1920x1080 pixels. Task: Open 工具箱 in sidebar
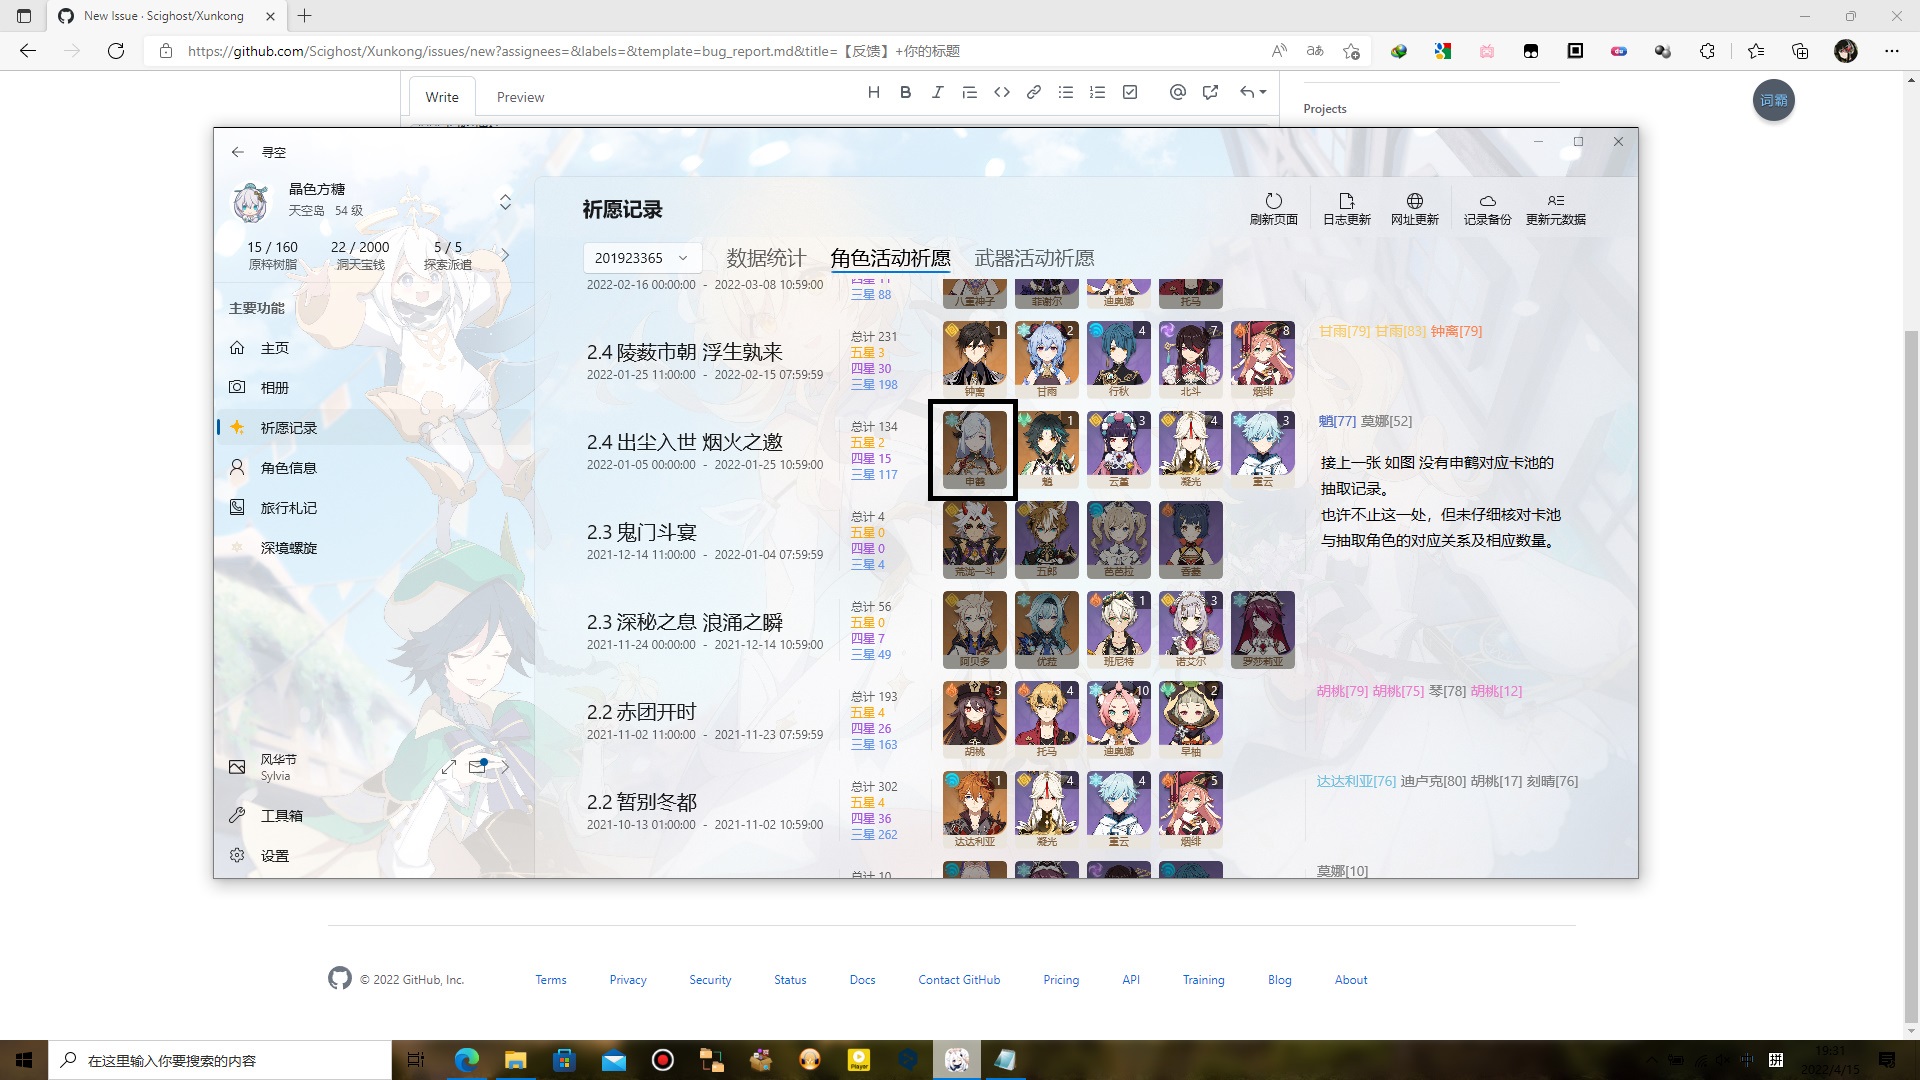tap(372, 816)
